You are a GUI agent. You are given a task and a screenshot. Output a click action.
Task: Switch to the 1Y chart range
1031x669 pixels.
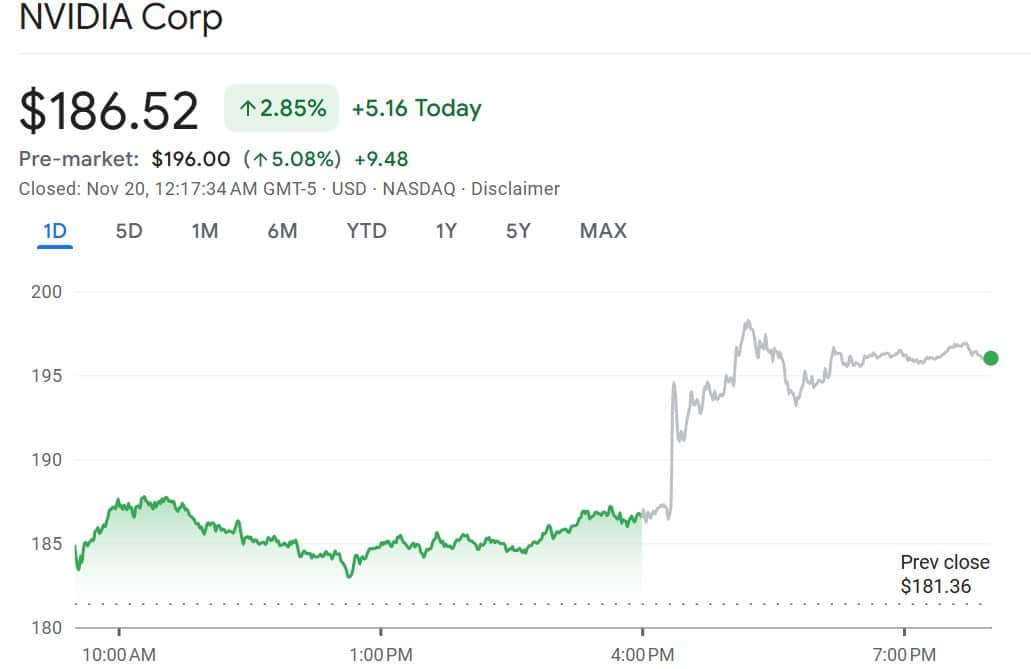point(445,230)
